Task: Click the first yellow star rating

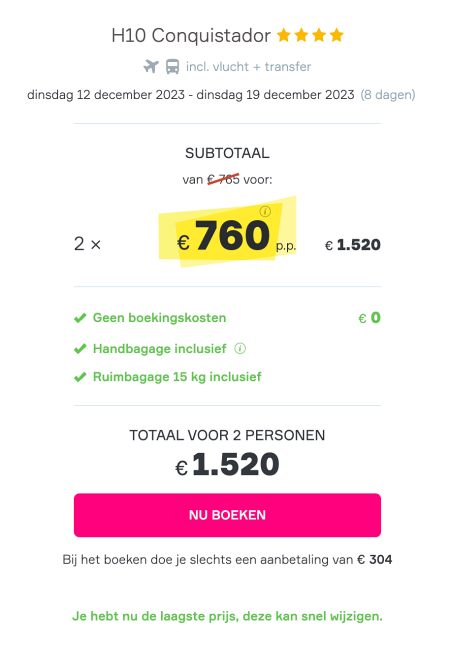Action: 284,35
